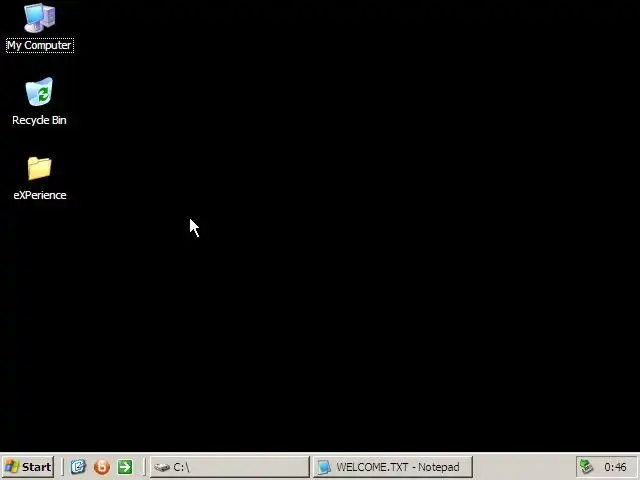Click the system tray network icon
Viewport: 640px width, 480px height.
point(587,467)
